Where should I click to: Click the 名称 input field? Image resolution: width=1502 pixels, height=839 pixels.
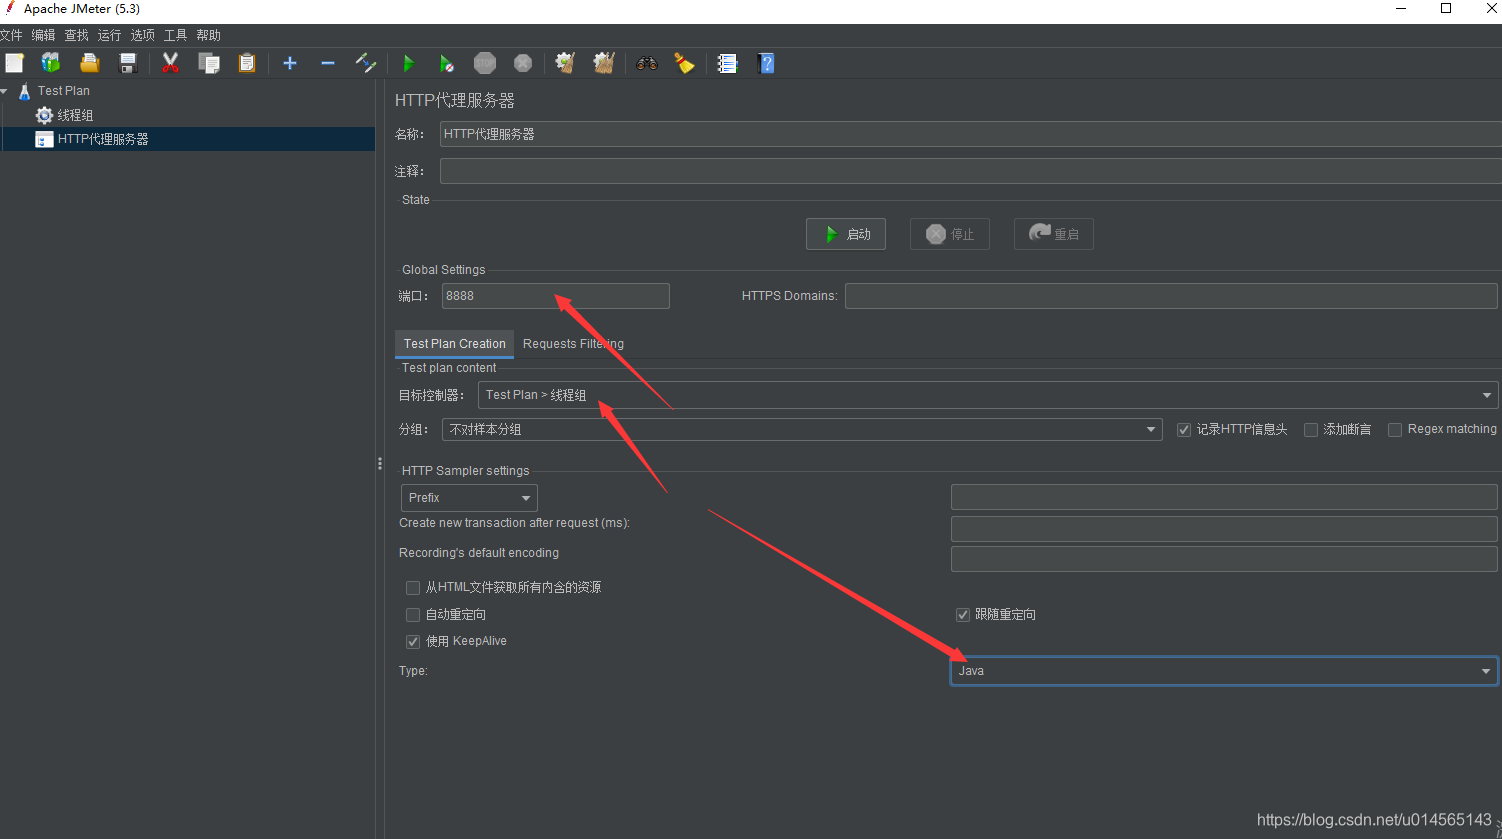pos(970,134)
